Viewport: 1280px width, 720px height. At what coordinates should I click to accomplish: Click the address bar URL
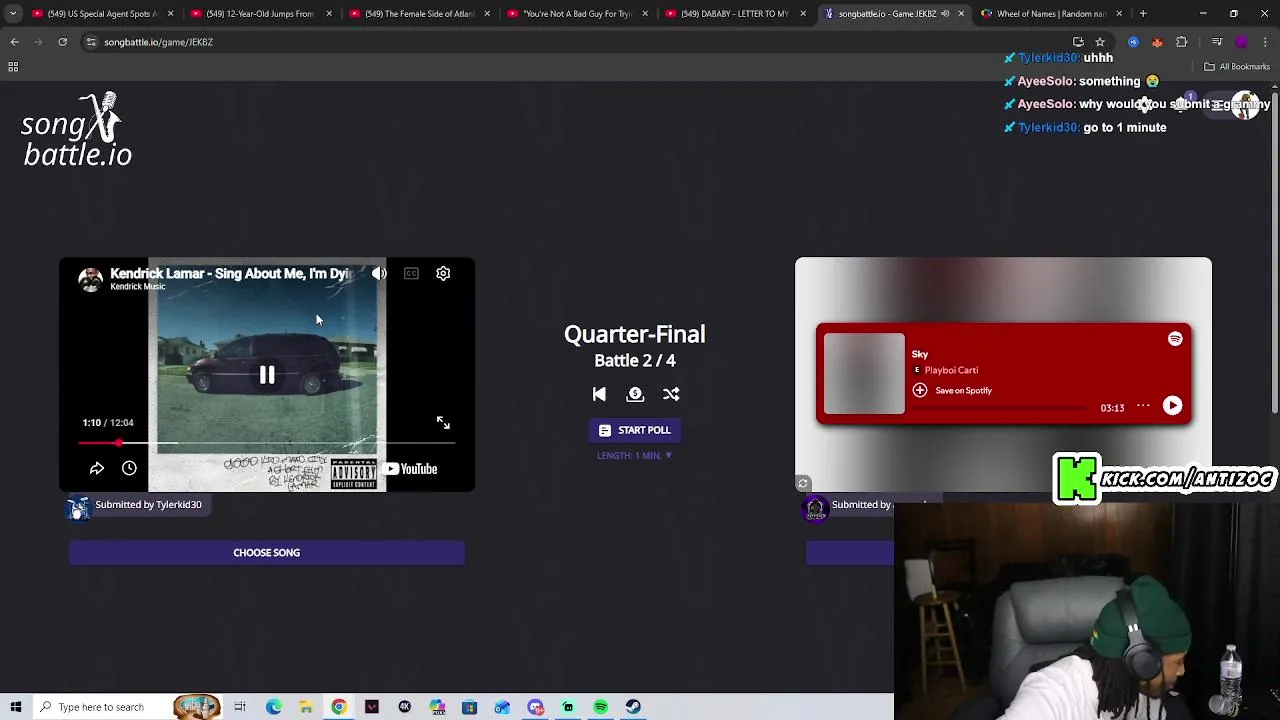(158, 42)
